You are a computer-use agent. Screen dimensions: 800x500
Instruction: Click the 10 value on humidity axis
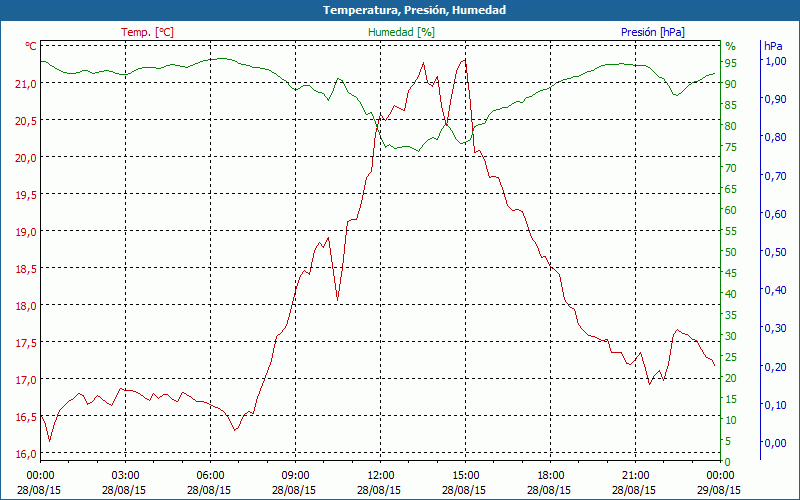coord(731,420)
